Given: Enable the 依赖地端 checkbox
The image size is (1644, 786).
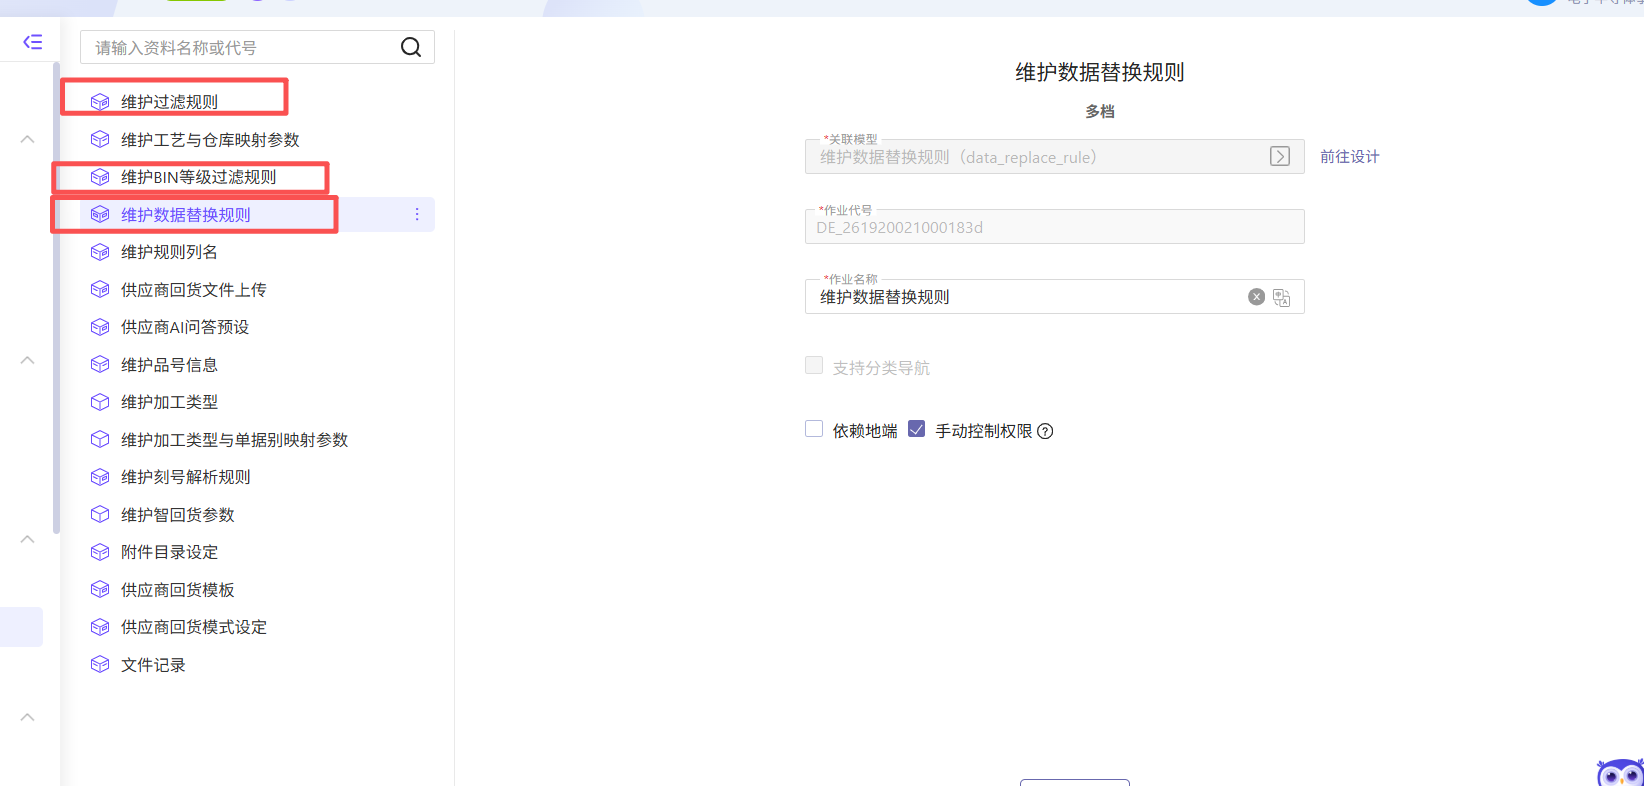Looking at the screenshot, I should point(814,429).
